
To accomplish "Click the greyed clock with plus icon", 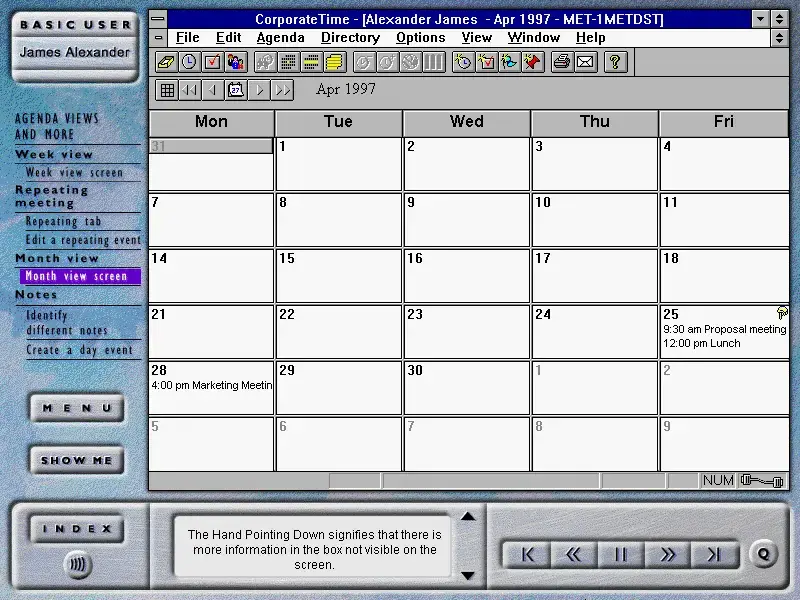I will point(387,62).
